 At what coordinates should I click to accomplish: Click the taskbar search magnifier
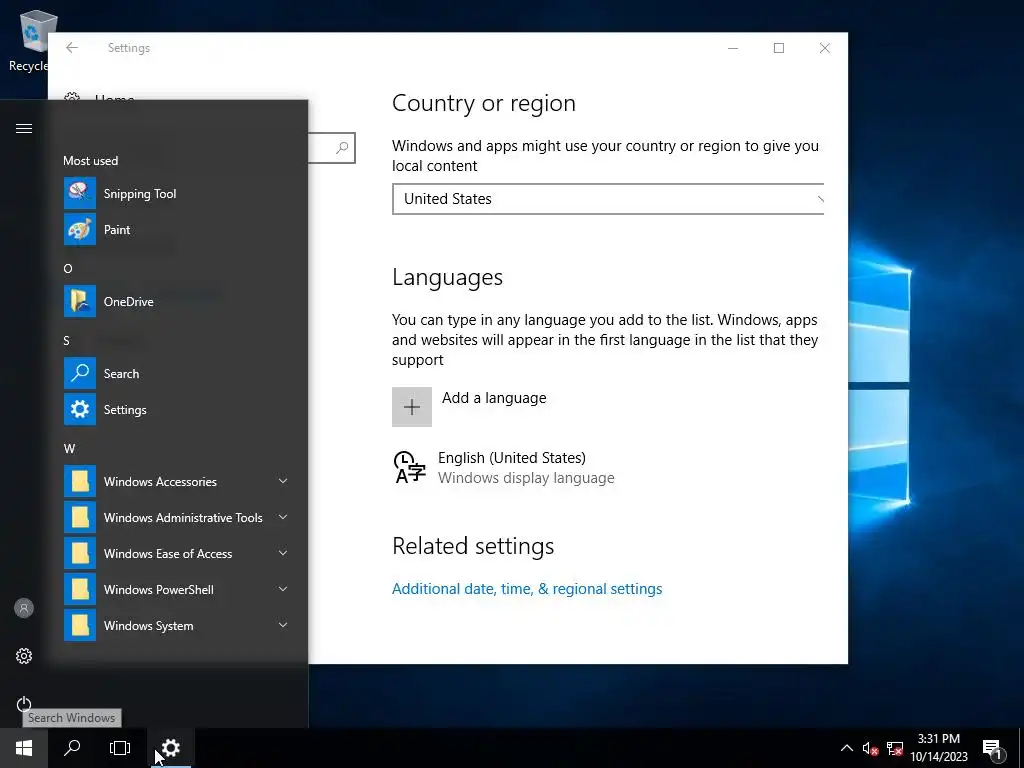point(72,748)
